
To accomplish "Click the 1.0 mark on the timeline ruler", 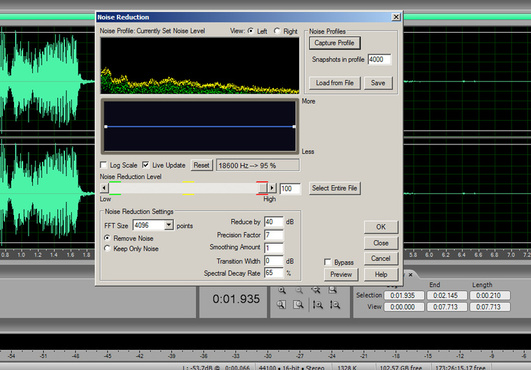I will click(21, 255).
